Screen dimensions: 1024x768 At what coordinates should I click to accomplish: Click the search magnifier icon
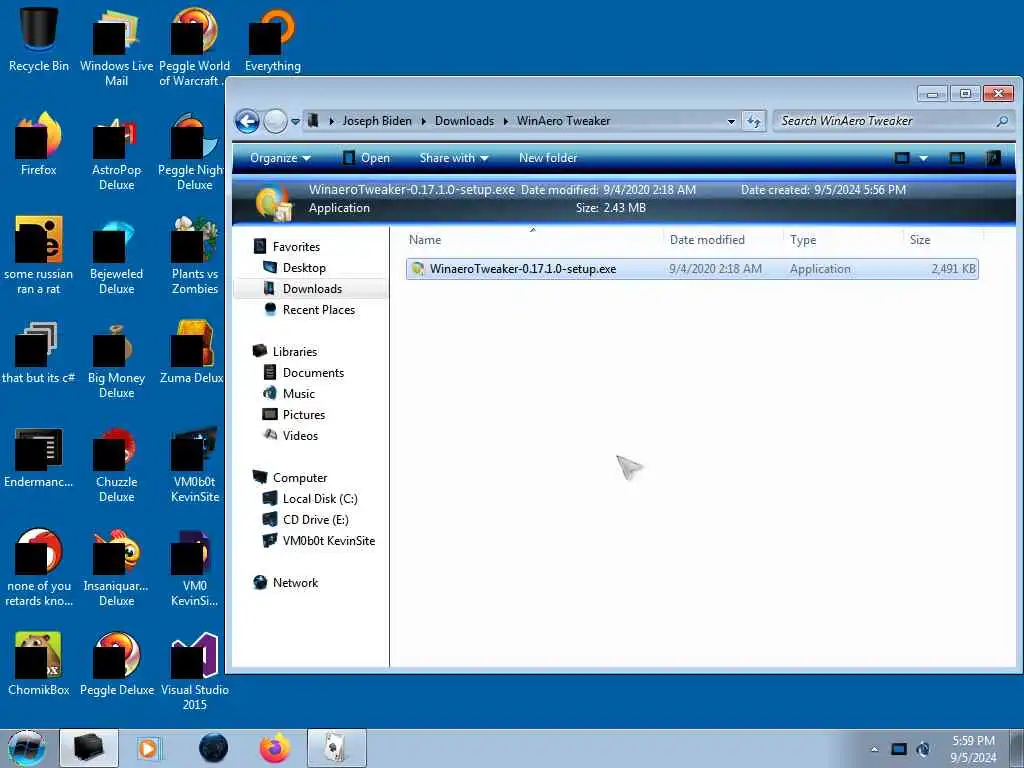[1002, 121]
